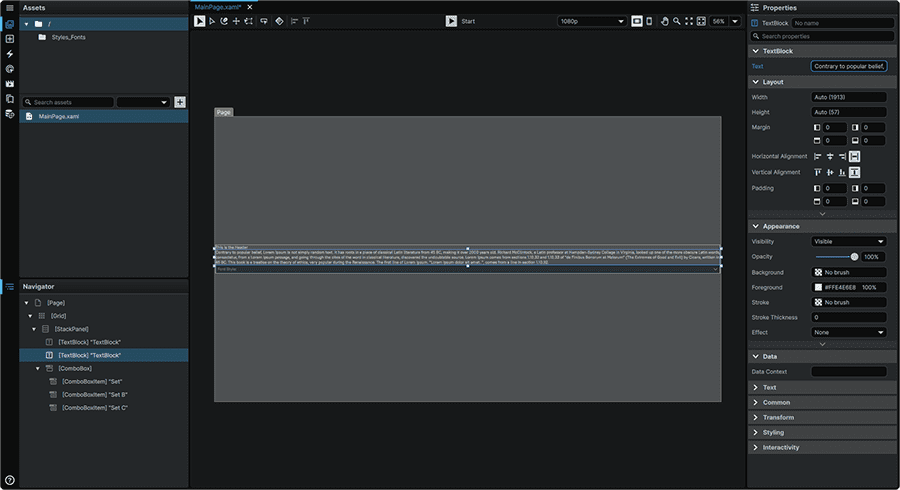Click the Width Auto (1913) field
900x490 pixels.
pyautogui.click(x=849, y=98)
